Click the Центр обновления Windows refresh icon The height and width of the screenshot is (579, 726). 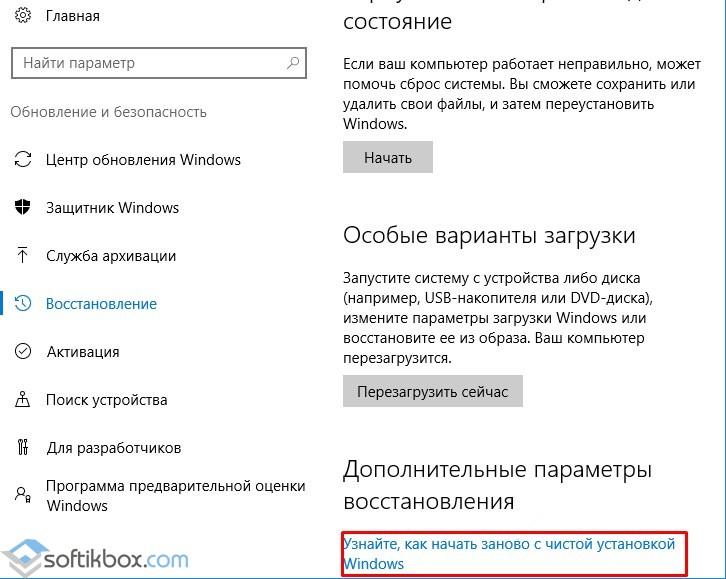23,160
